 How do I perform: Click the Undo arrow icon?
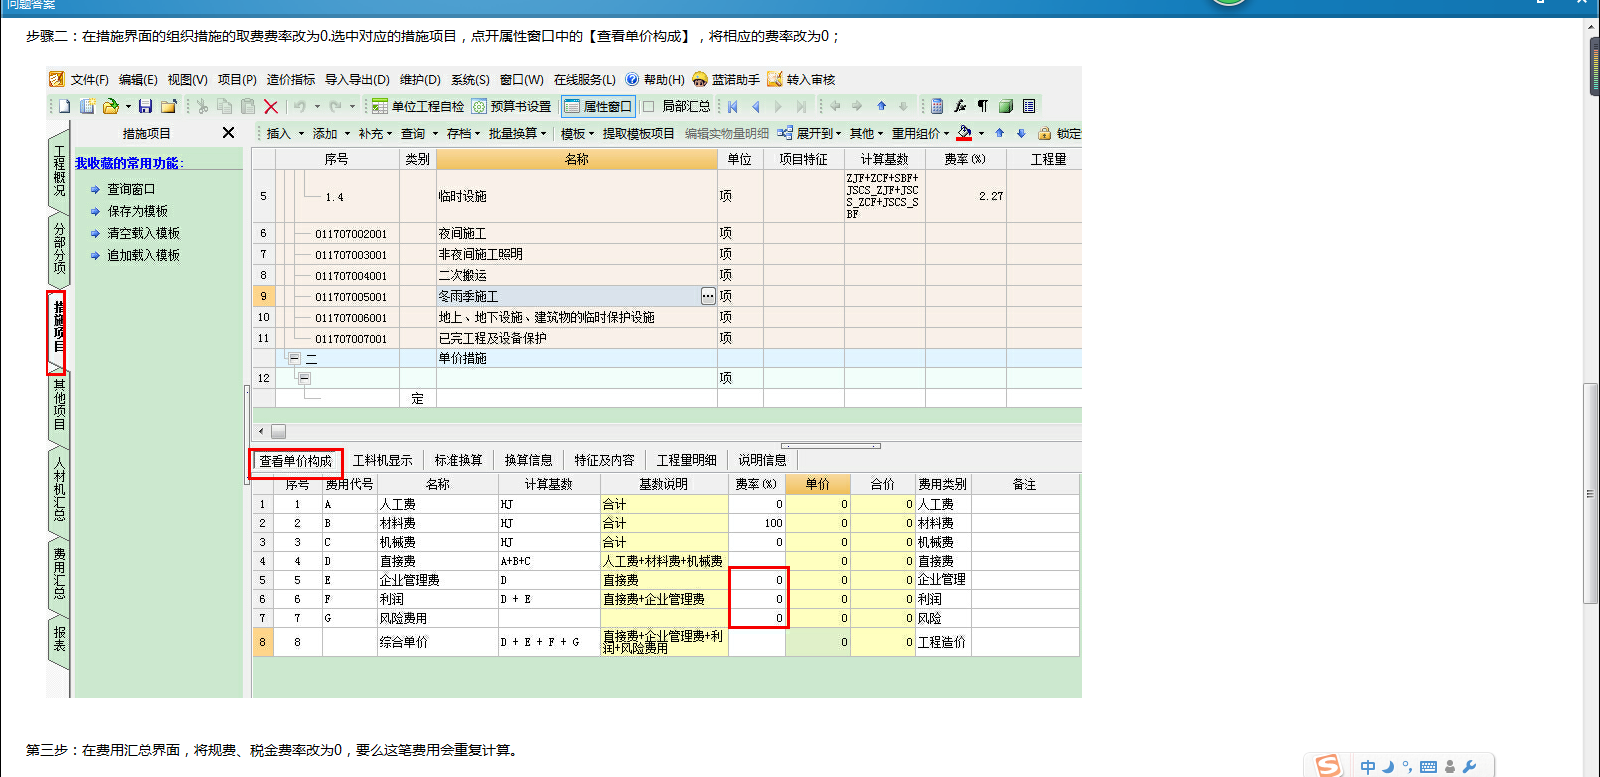(300, 106)
